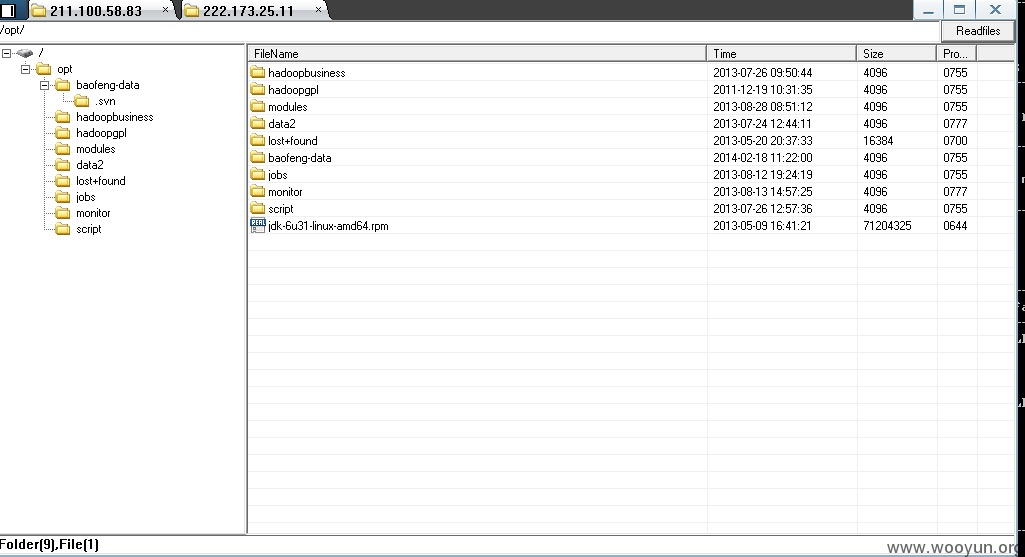
Task: Sort by the Time column header
Action: (781, 54)
